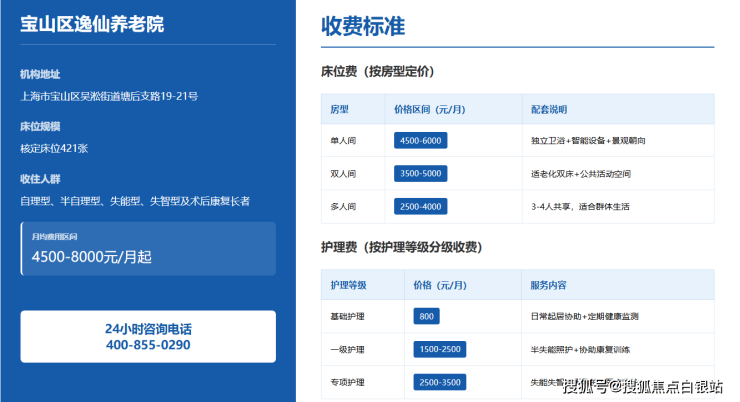
Task: Click the 价格(元/月) column header
Action: 440,285
